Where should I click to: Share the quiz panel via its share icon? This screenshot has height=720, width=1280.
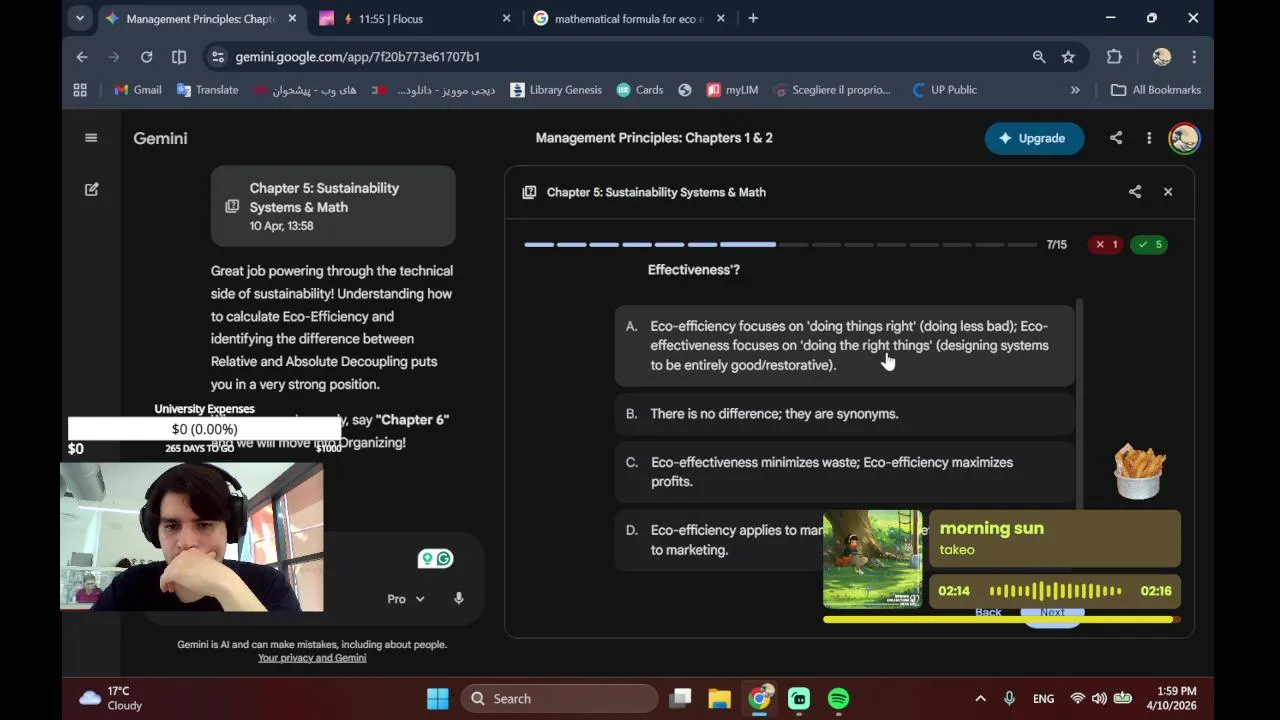tap(1135, 192)
